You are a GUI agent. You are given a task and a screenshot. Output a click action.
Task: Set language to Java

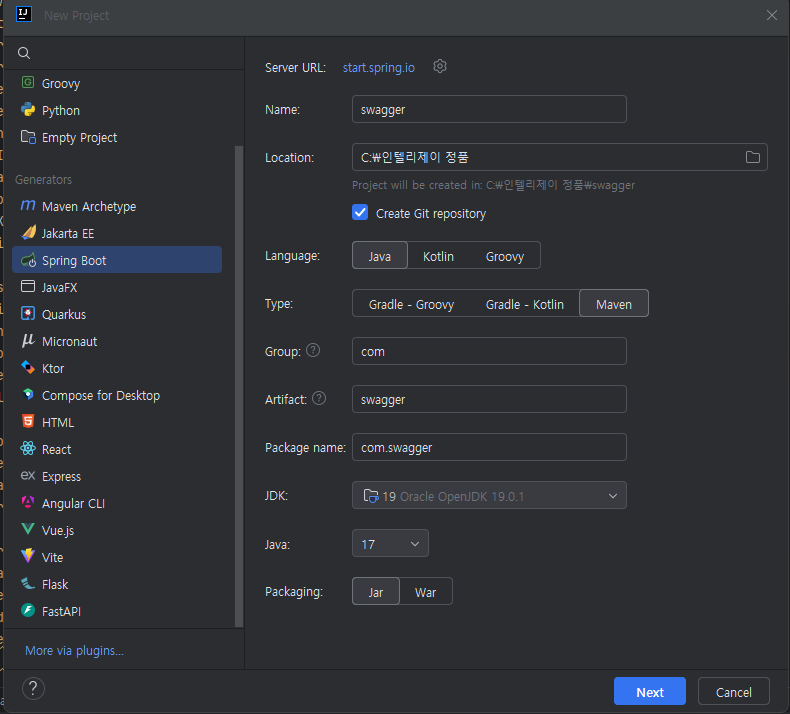(x=379, y=255)
